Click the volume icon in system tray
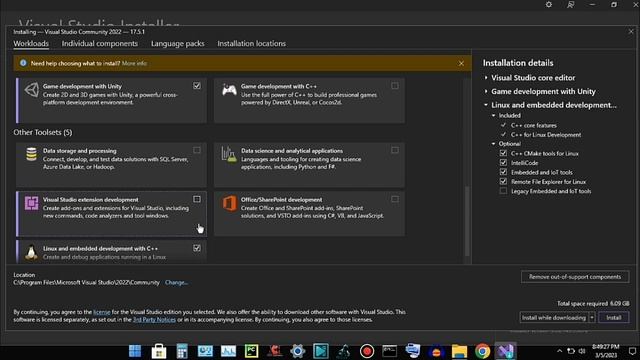 coord(582,351)
